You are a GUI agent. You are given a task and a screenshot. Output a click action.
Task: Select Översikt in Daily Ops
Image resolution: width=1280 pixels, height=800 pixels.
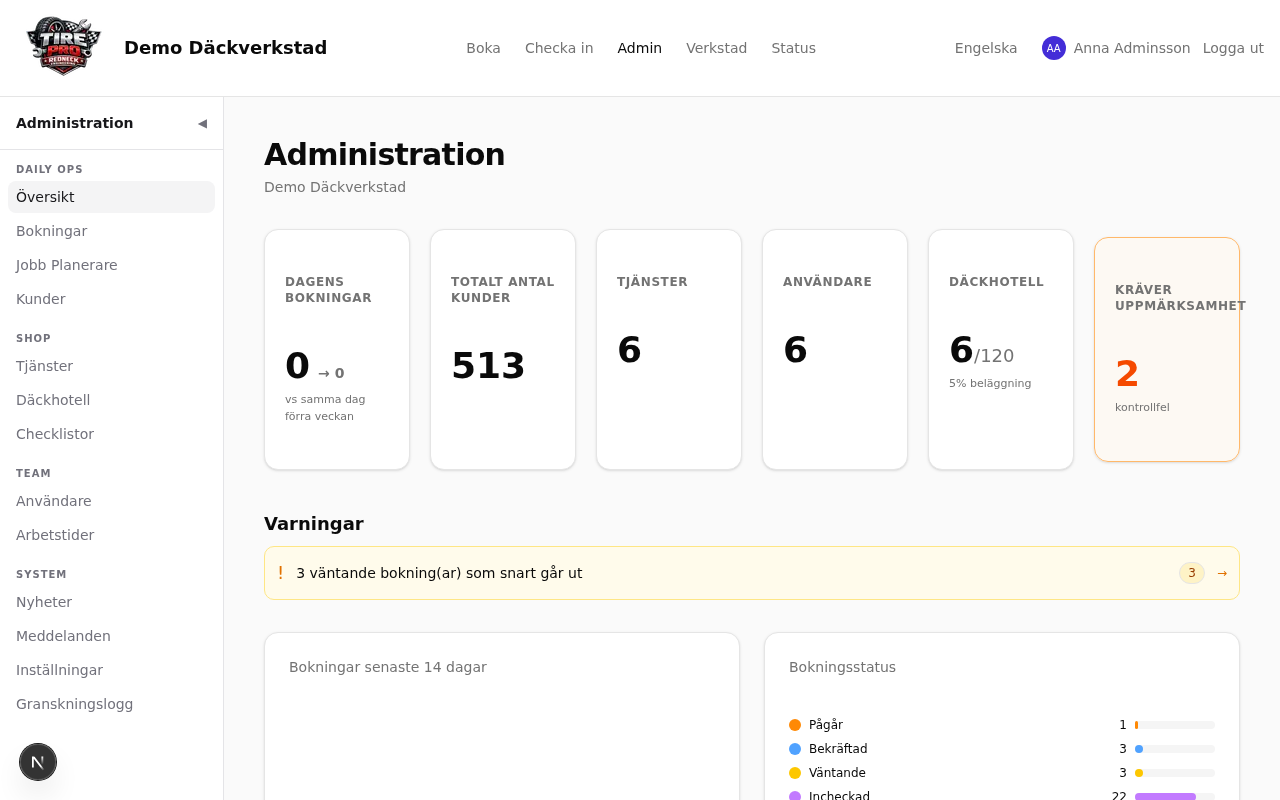[45, 197]
